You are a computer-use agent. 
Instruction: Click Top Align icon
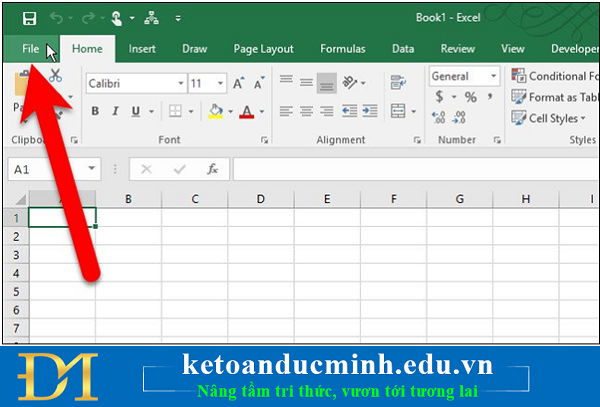pyautogui.click(x=286, y=80)
